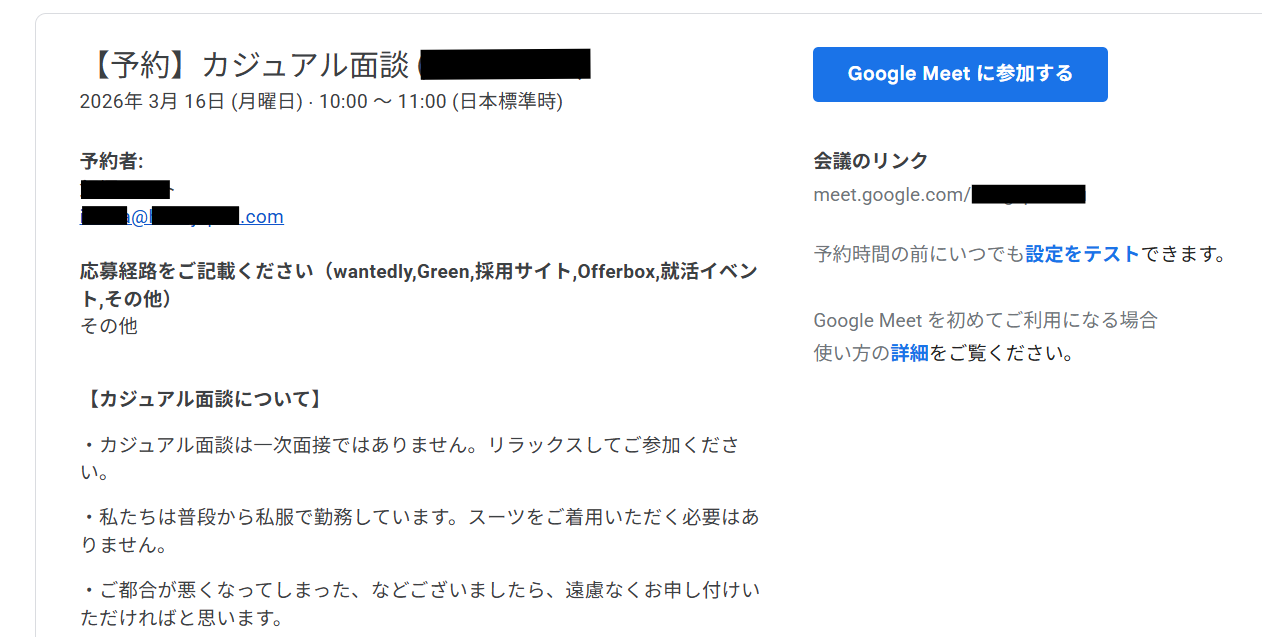
Task: Click the paragraph about リラックスしてご参加ください
Action: coord(410,458)
